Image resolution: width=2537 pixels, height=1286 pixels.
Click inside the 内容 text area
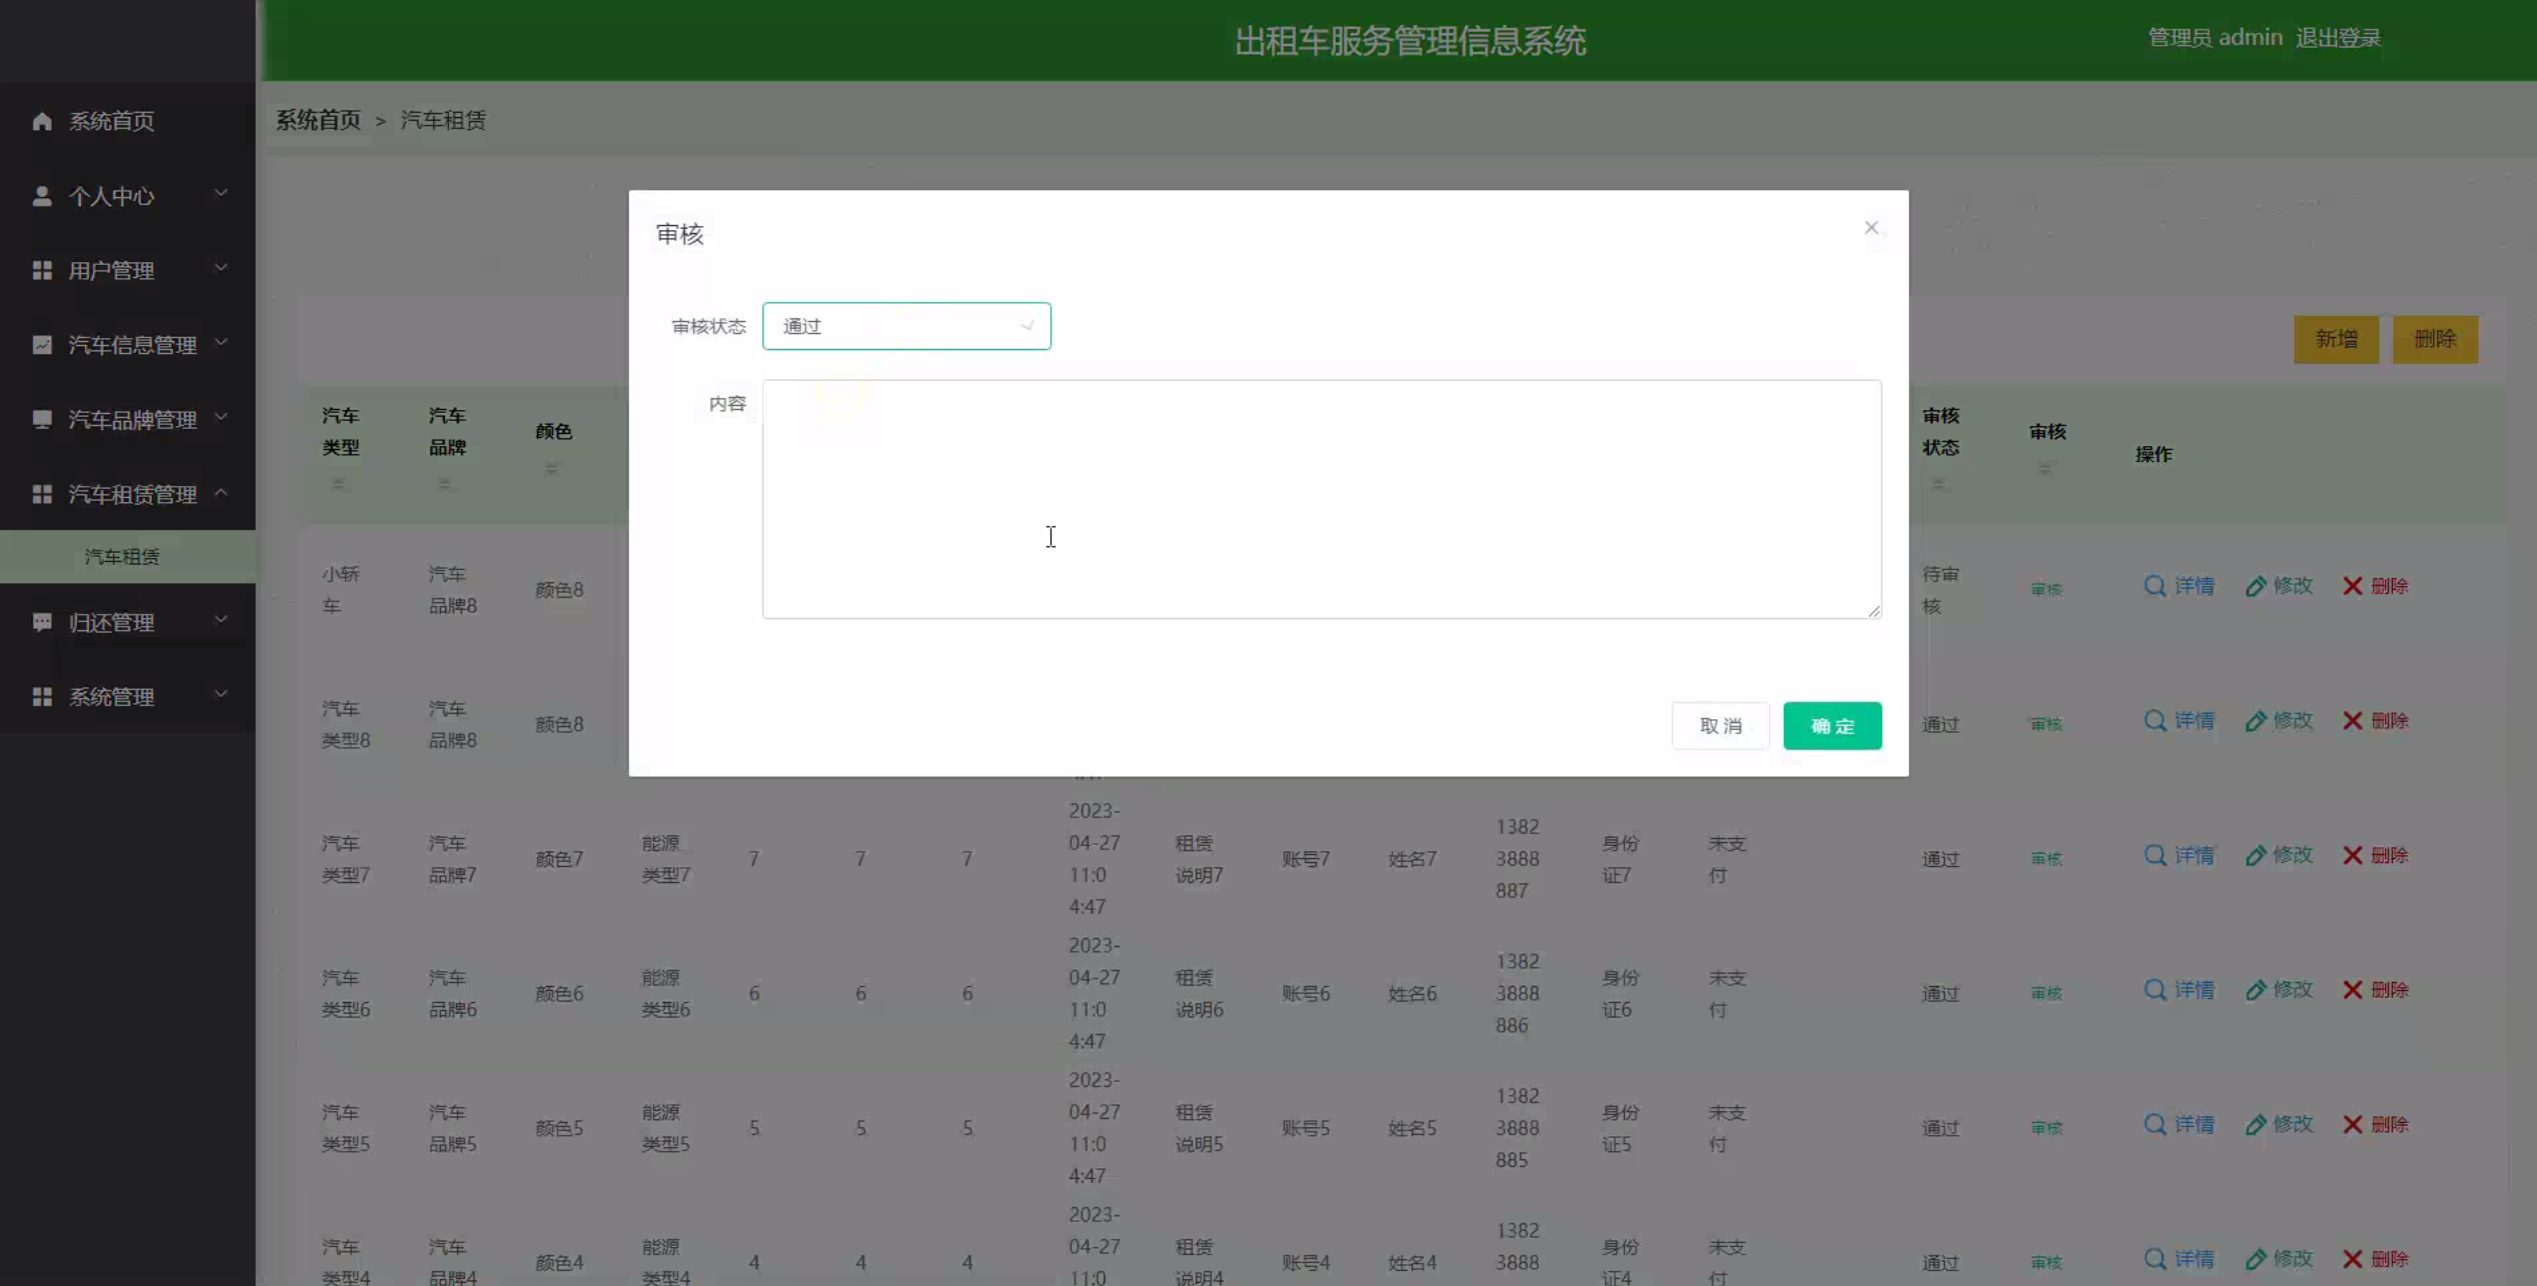click(1320, 498)
